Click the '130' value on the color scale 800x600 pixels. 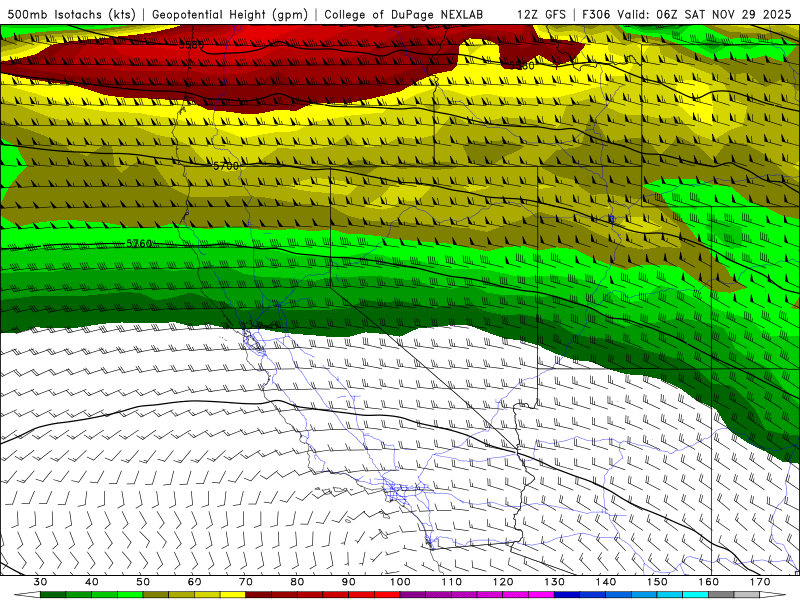pos(555,582)
